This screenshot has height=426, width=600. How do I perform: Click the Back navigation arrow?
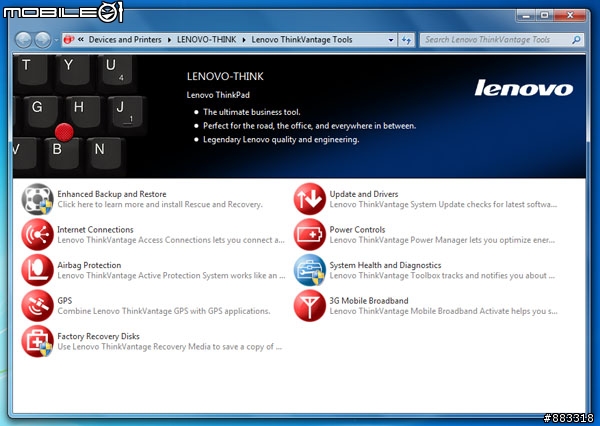pos(24,40)
